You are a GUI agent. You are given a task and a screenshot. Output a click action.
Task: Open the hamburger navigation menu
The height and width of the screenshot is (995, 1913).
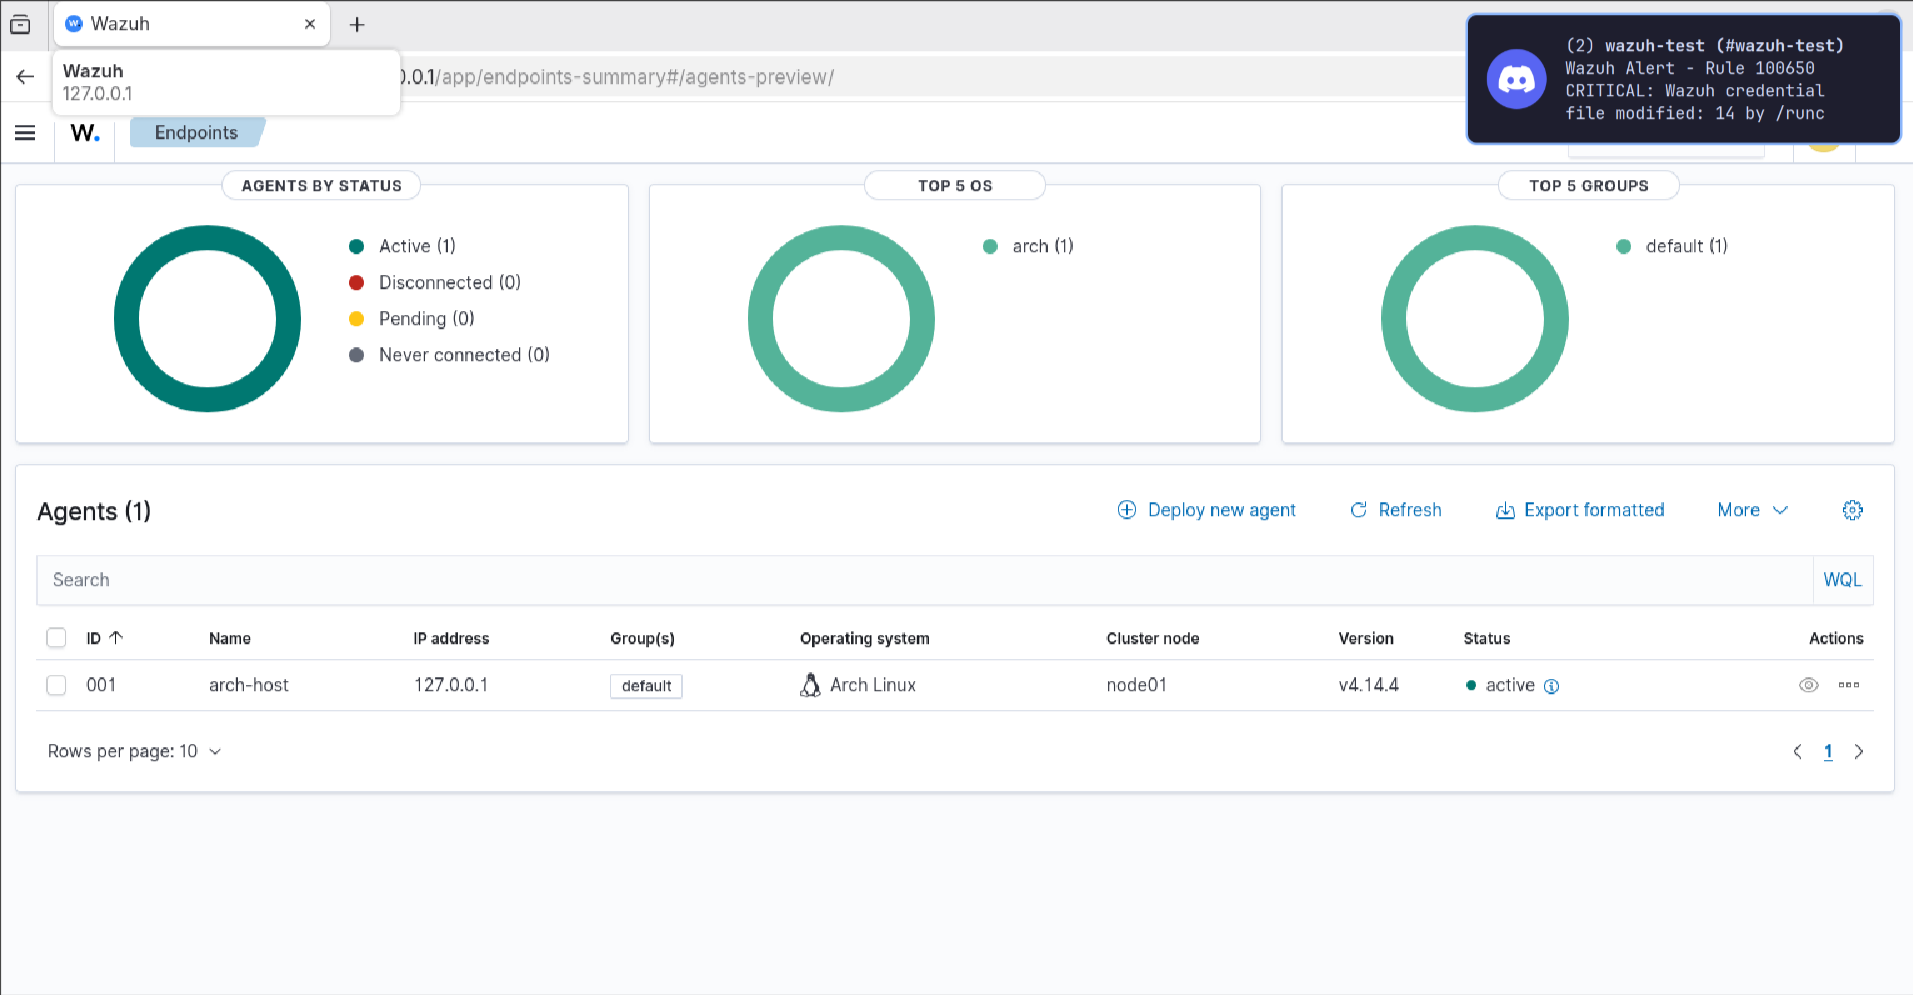(x=25, y=133)
